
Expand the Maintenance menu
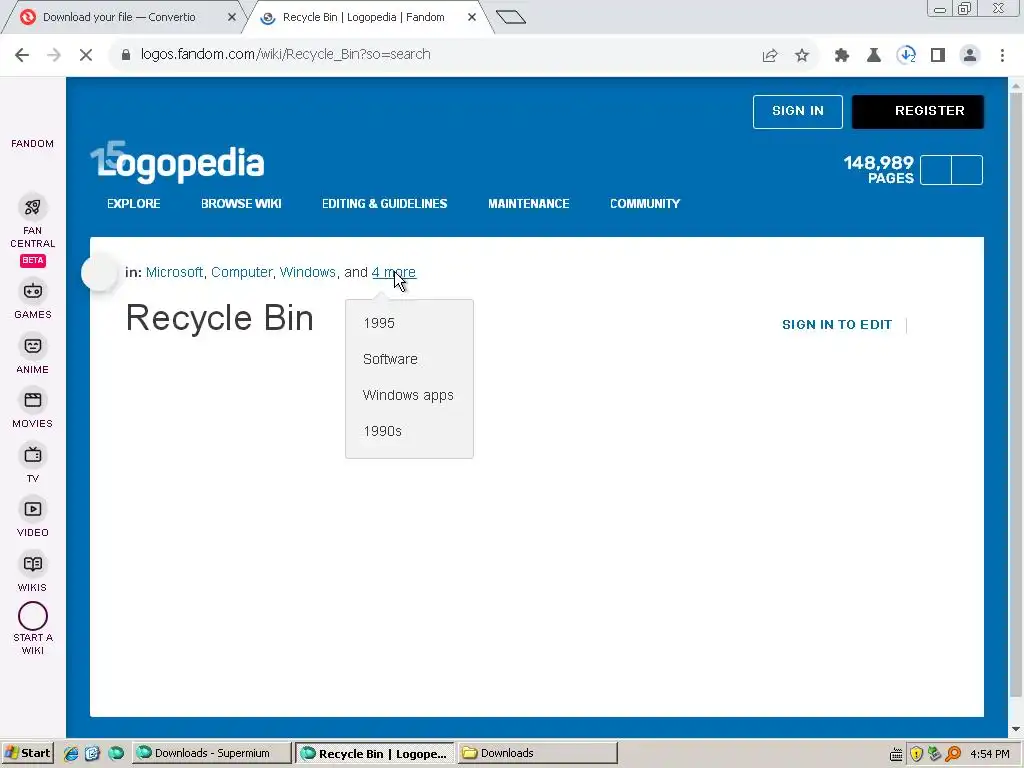[x=529, y=204]
